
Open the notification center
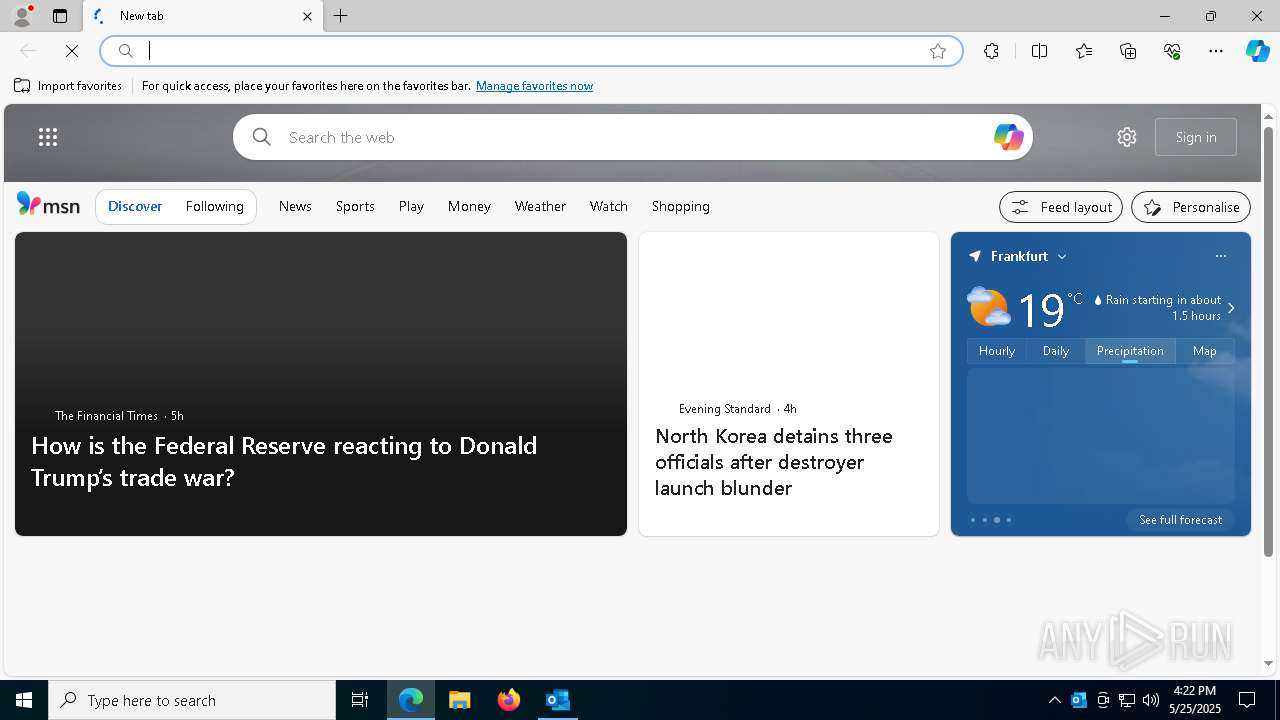[x=1247, y=700]
